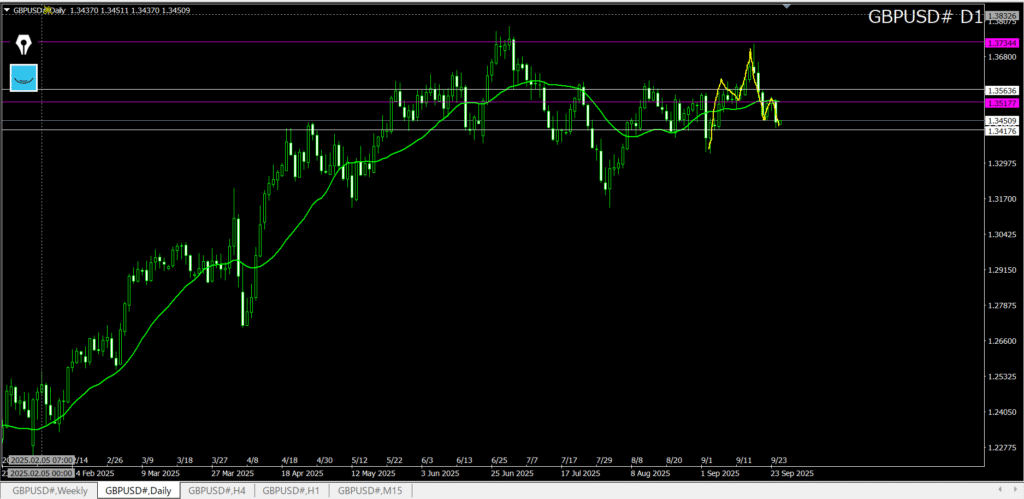This screenshot has width=1024, height=499.
Task: Click the blue smiley face icon
Action: tap(24, 77)
